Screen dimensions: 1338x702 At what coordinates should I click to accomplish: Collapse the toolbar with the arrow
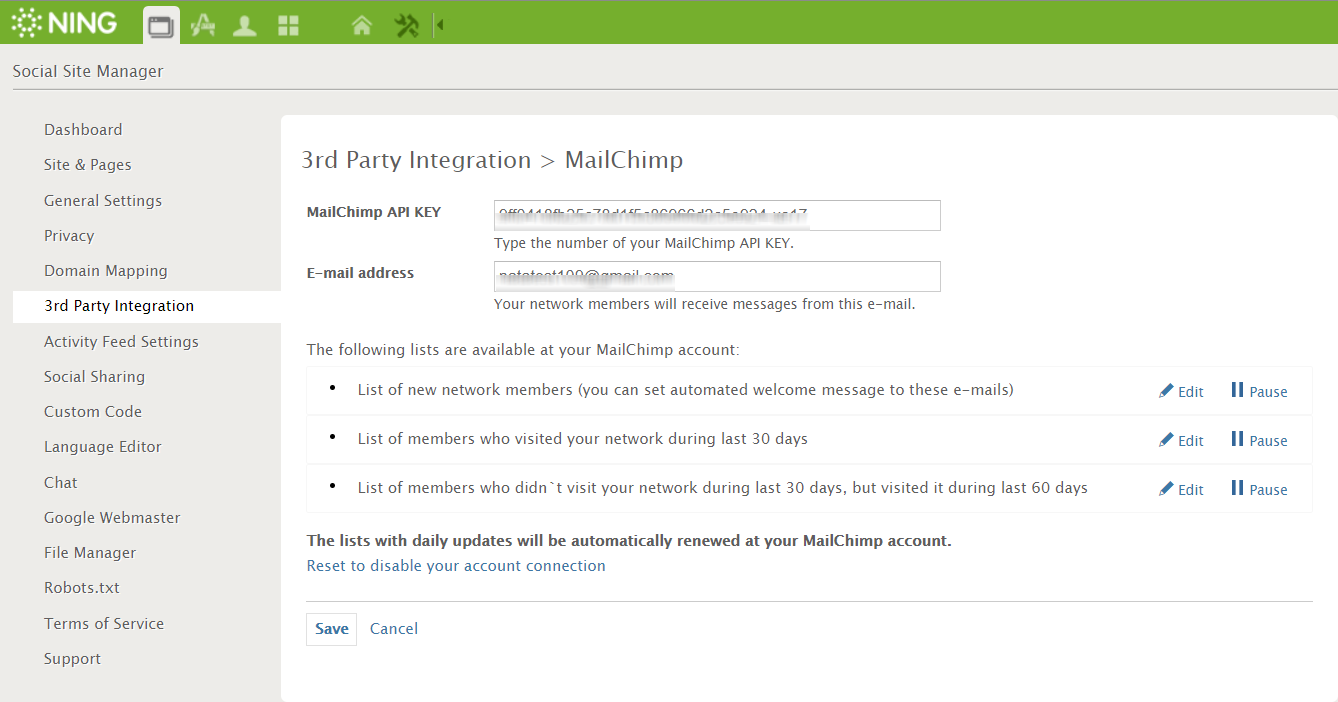[x=438, y=26]
